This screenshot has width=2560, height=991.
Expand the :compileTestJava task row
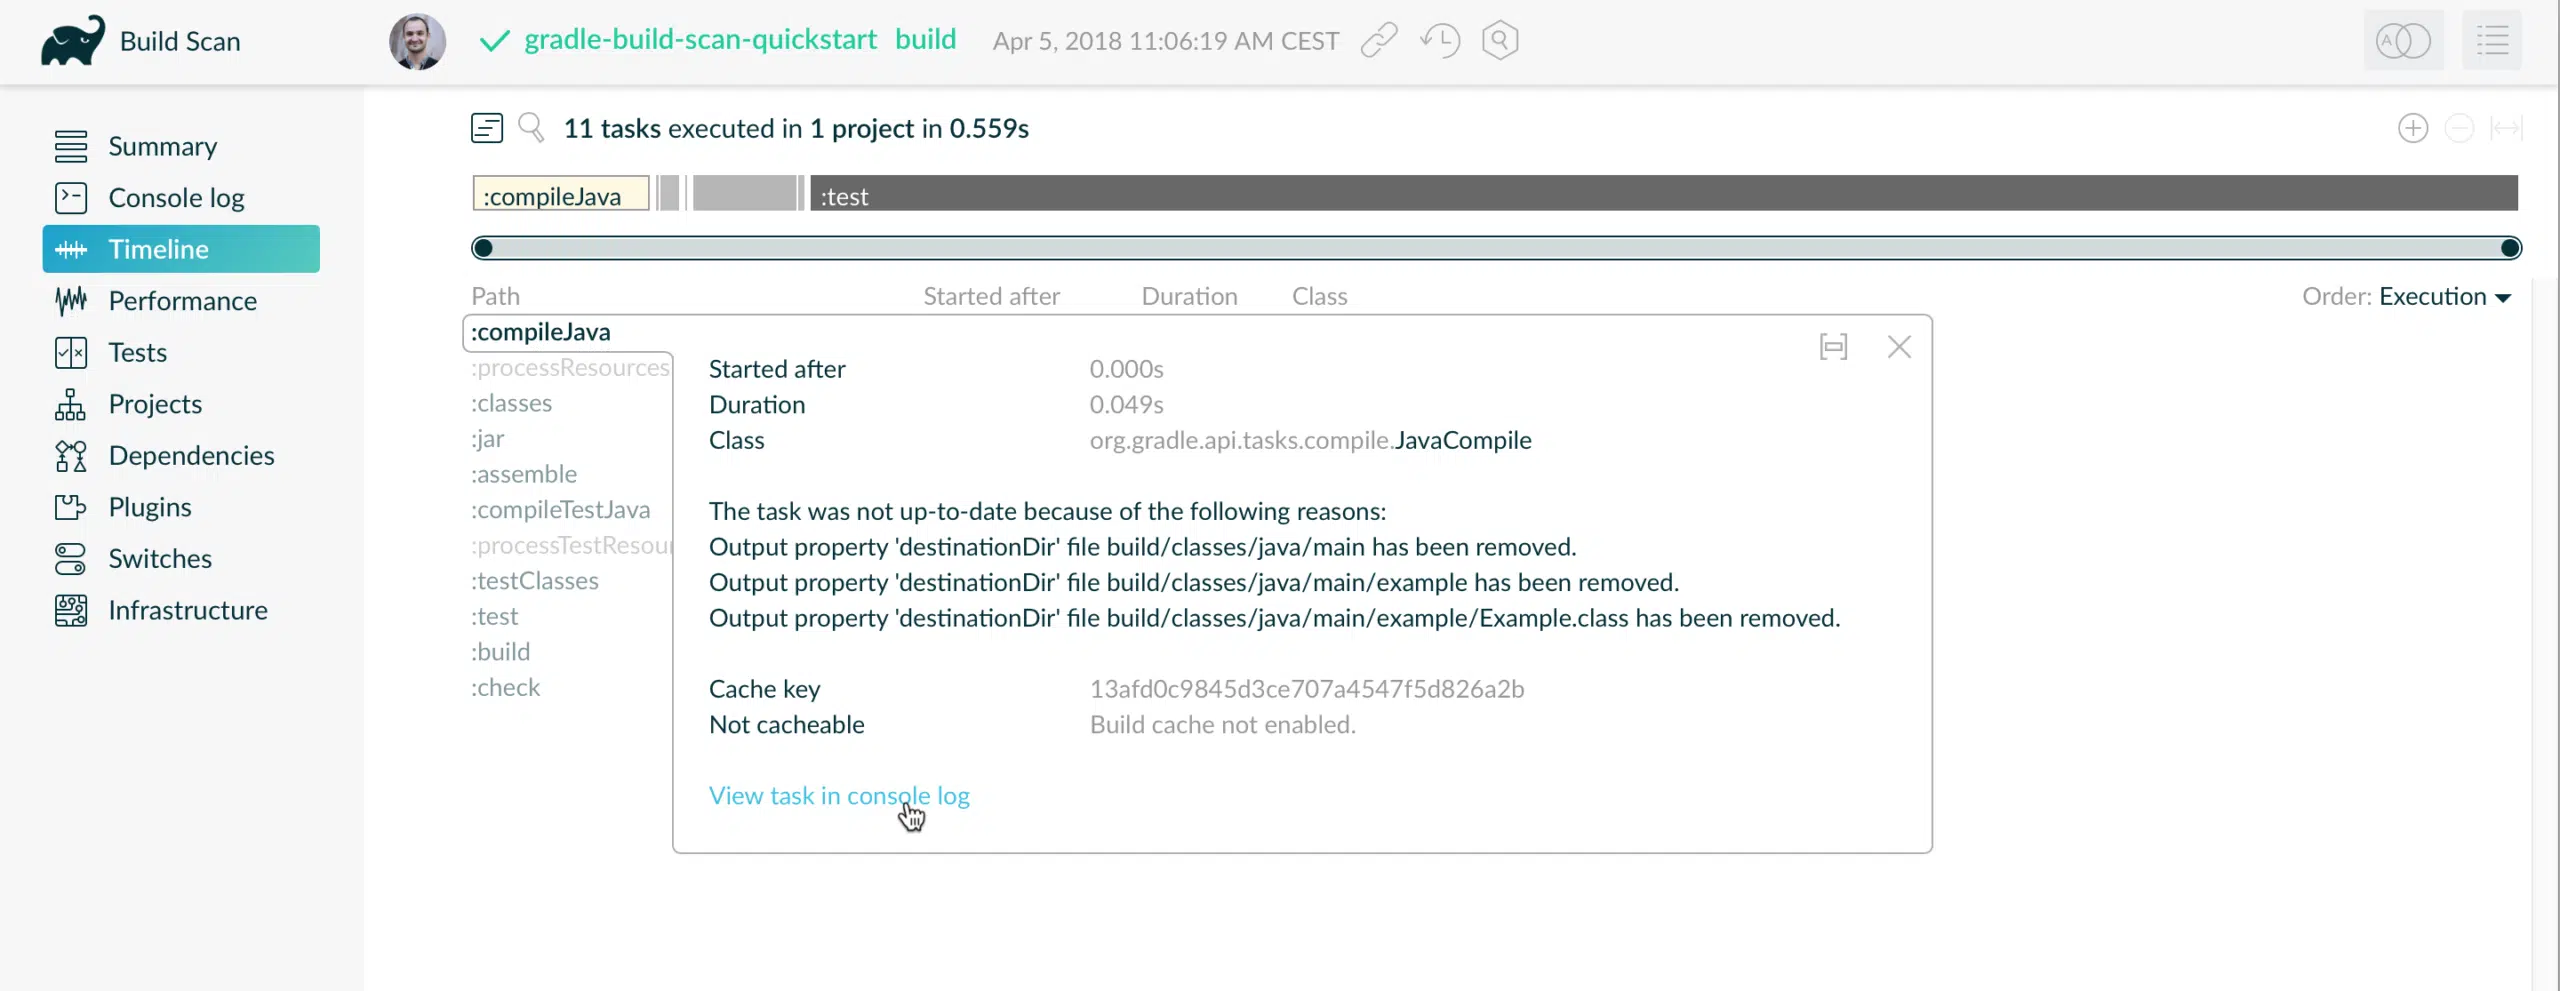(x=560, y=510)
